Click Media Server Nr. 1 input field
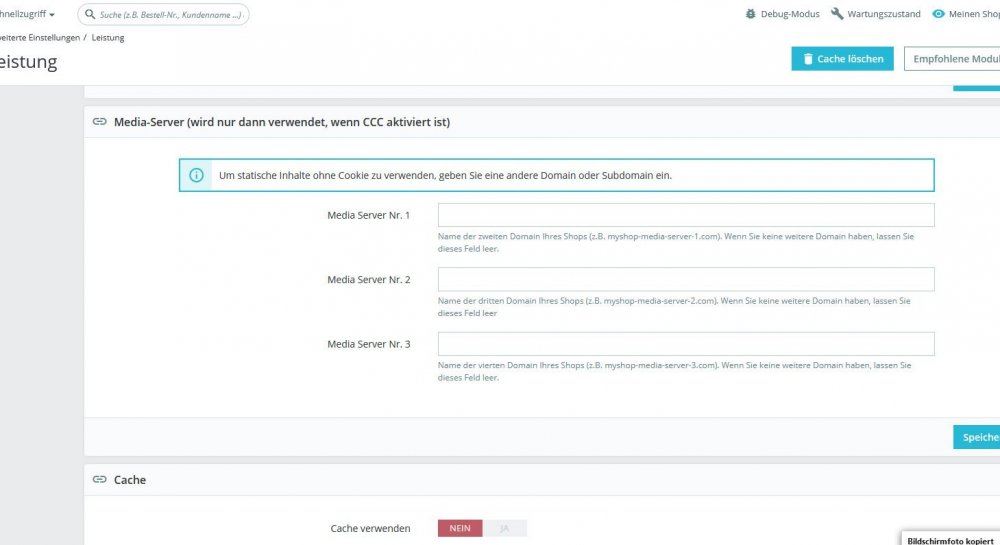 [686, 215]
